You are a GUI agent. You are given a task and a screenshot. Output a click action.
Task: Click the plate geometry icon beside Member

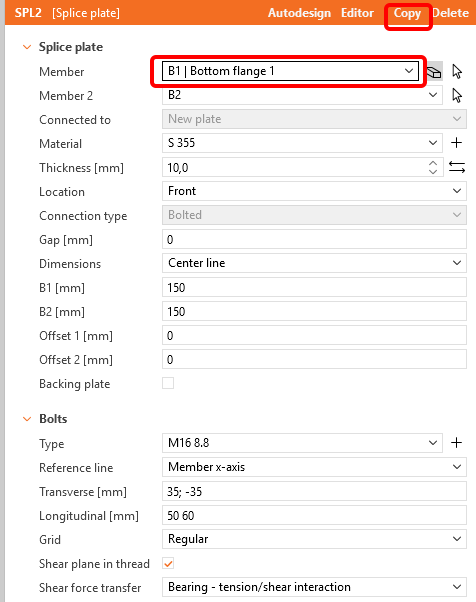(x=435, y=72)
